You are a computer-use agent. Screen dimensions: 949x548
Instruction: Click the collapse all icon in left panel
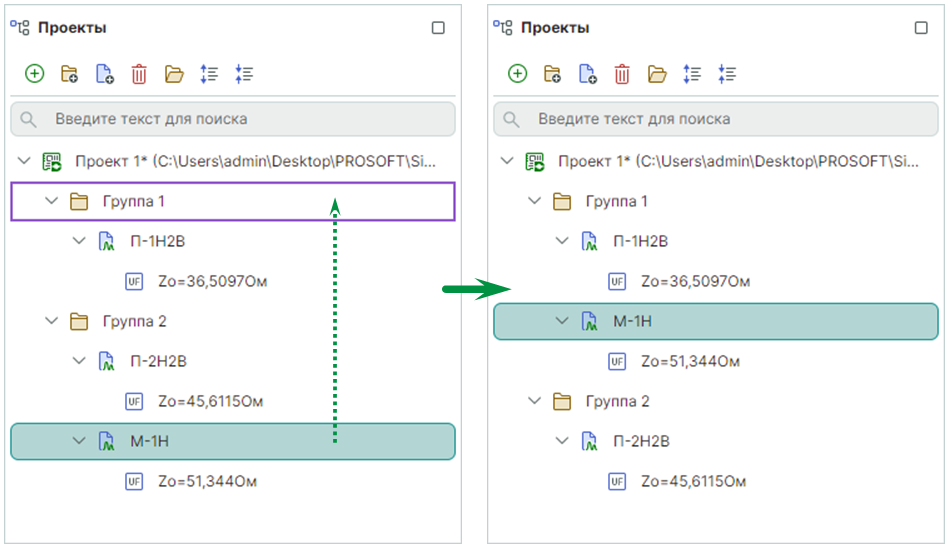pos(244,73)
